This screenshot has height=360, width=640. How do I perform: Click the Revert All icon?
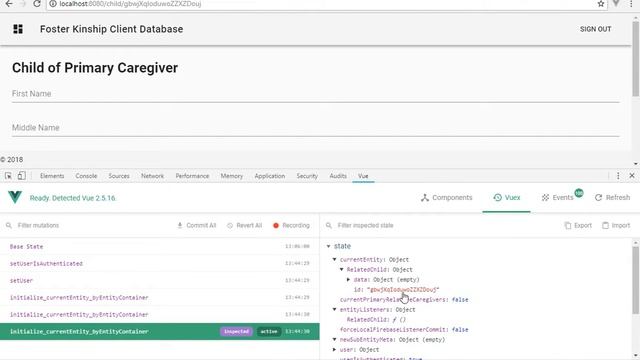(230, 225)
